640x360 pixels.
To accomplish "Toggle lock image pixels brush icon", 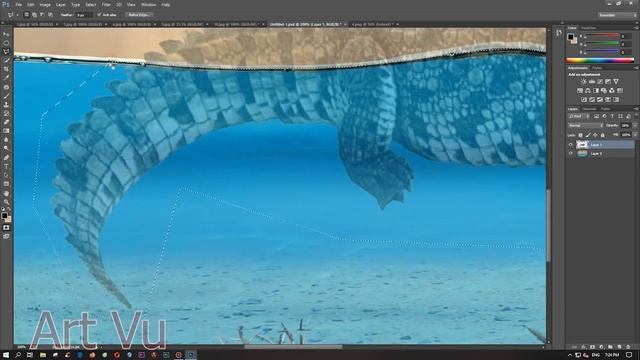I will click(x=588, y=135).
